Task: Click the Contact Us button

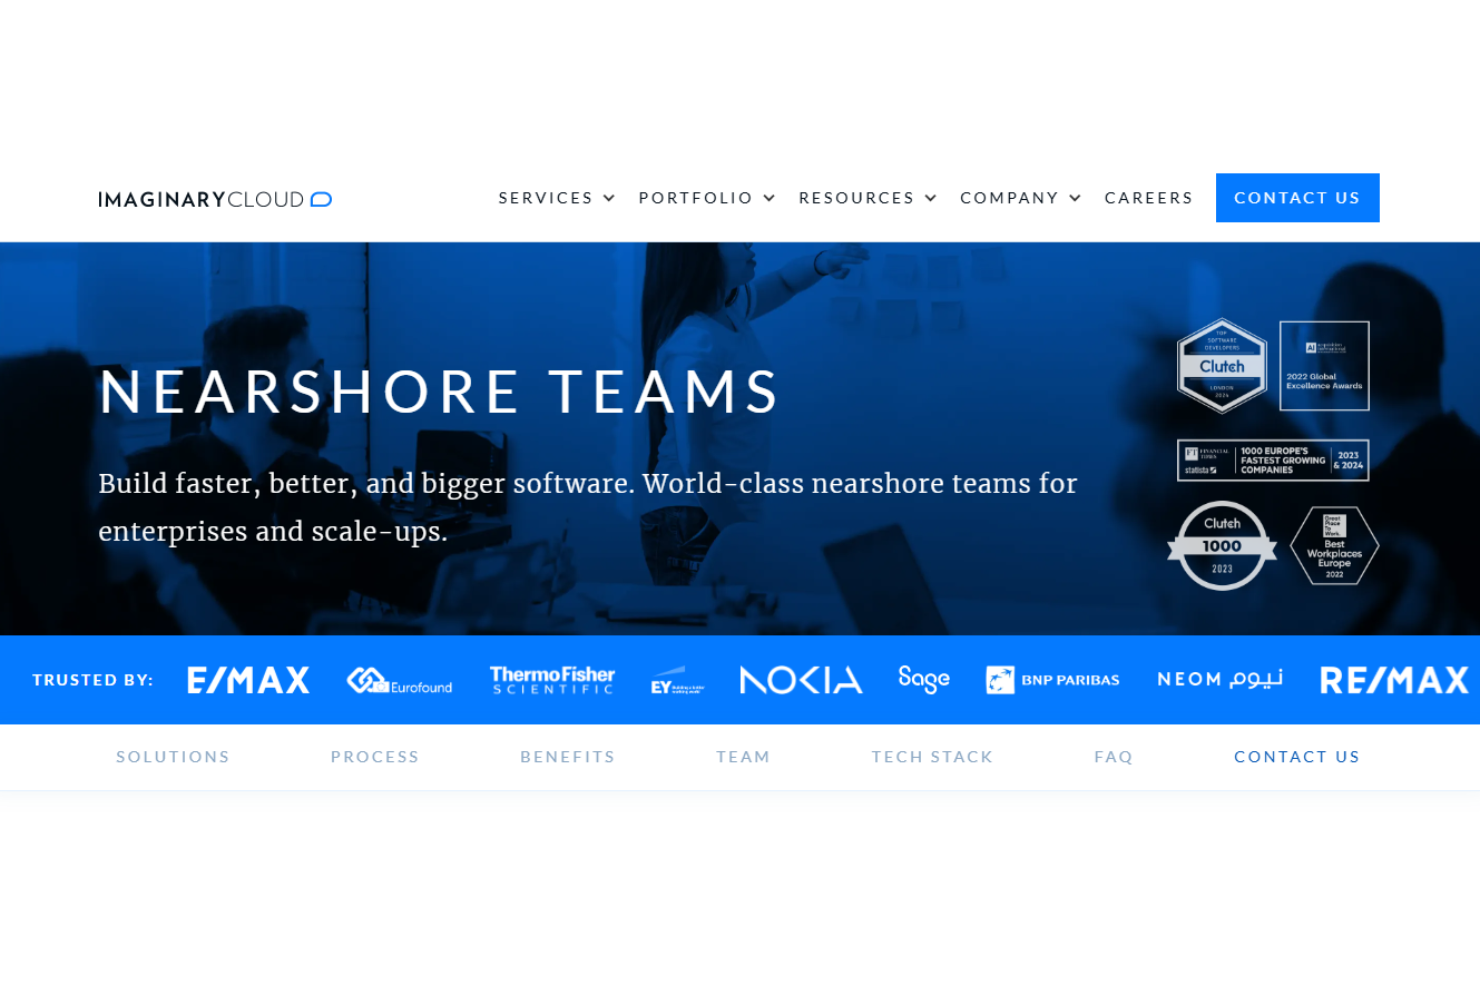Action: coord(1297,198)
